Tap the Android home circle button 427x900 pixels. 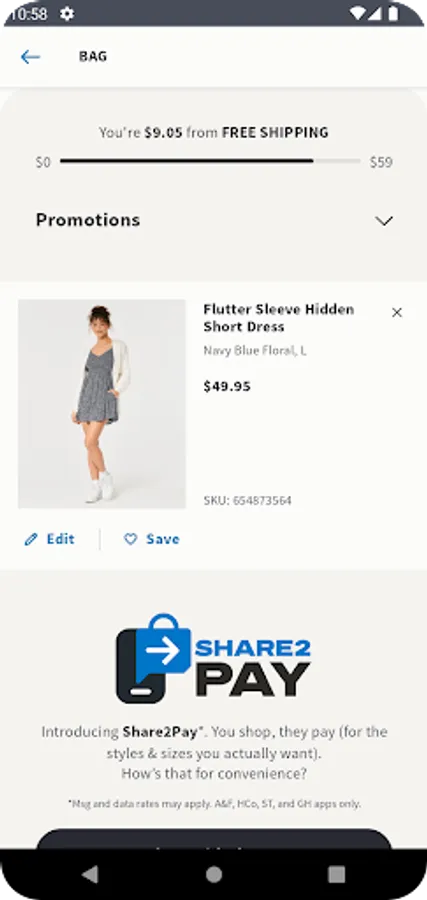click(214, 874)
